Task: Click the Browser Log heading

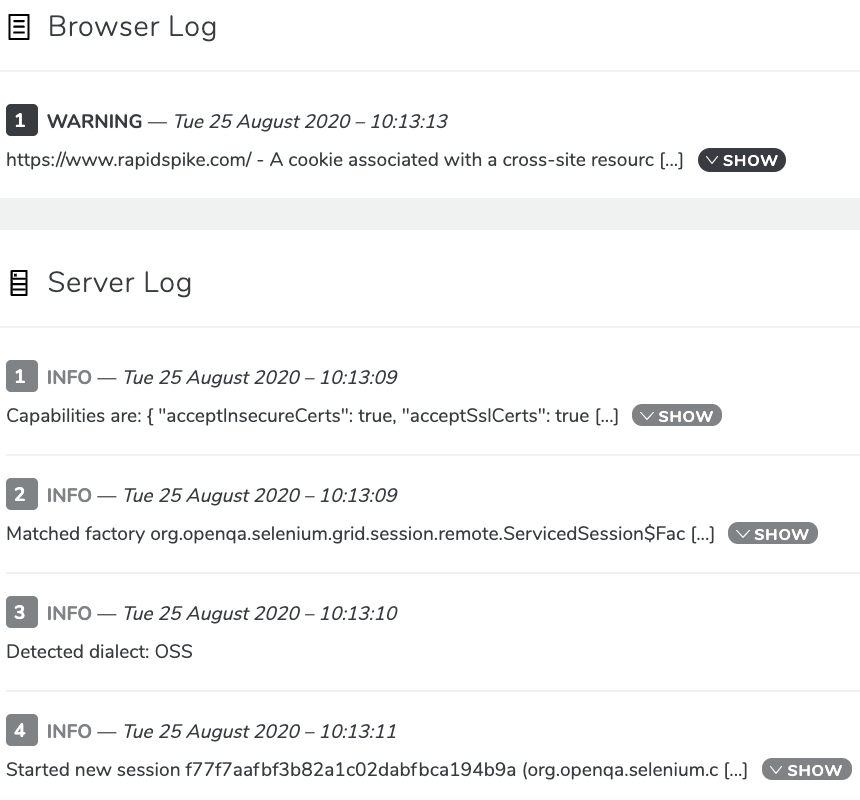Action: [x=132, y=27]
